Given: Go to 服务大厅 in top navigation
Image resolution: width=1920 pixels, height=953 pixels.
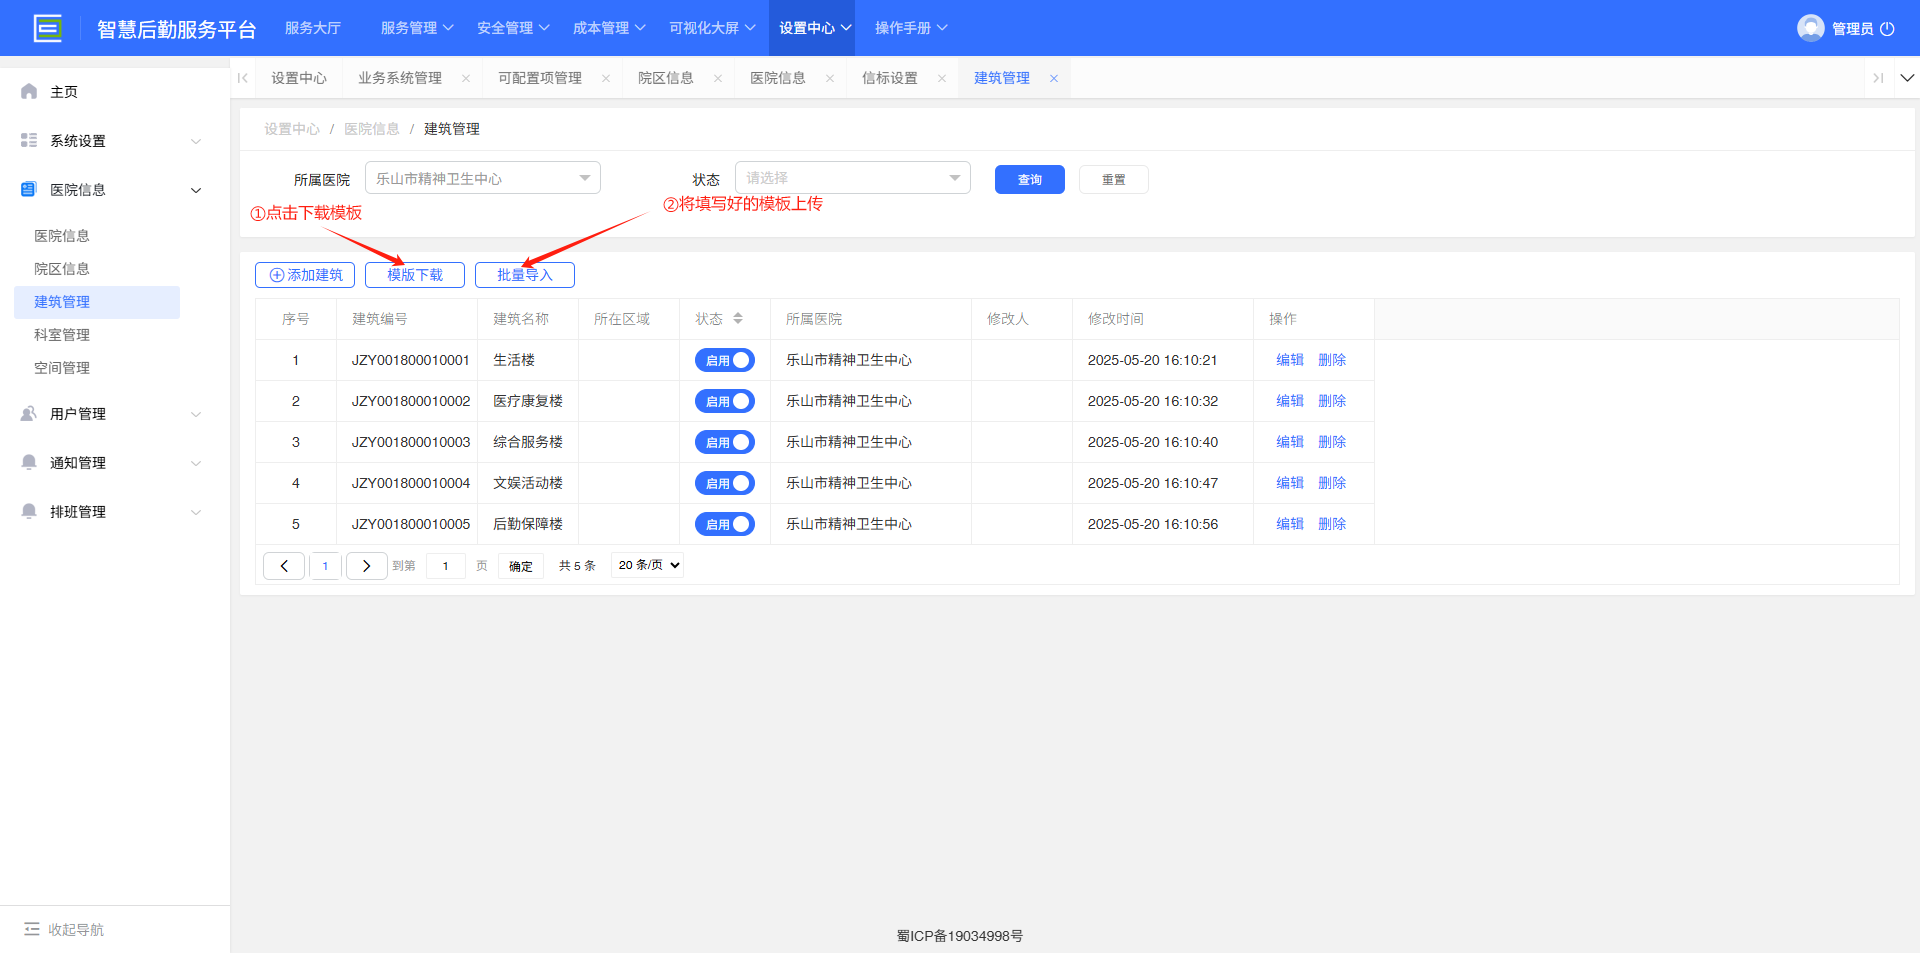Looking at the screenshot, I should click(313, 28).
